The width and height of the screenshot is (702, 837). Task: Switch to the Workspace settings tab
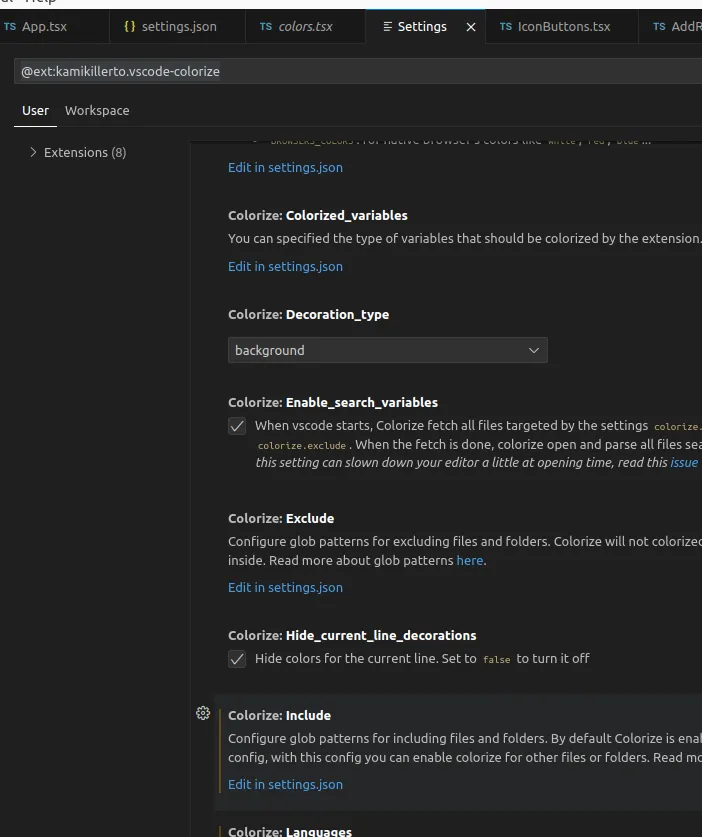97,110
